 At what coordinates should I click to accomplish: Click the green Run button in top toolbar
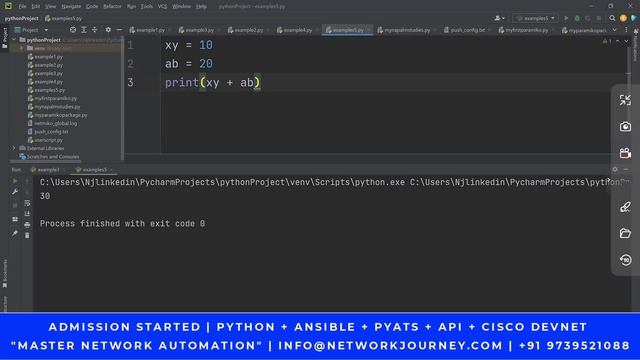(x=566, y=18)
